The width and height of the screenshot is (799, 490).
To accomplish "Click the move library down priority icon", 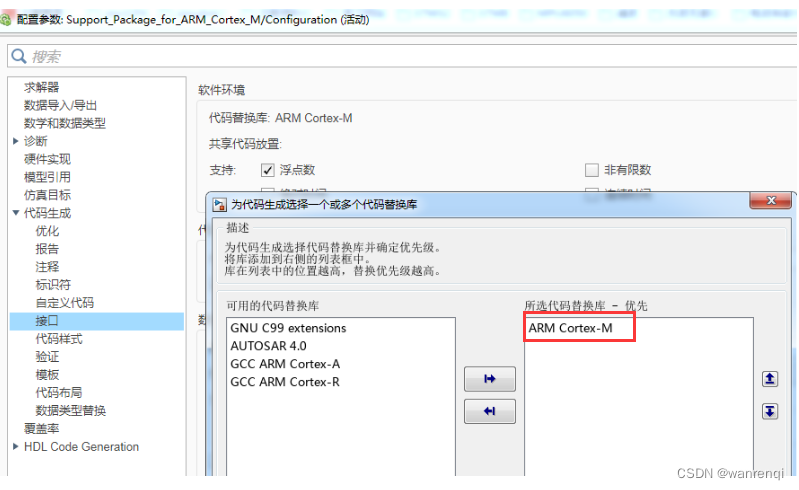I will 769,411.
